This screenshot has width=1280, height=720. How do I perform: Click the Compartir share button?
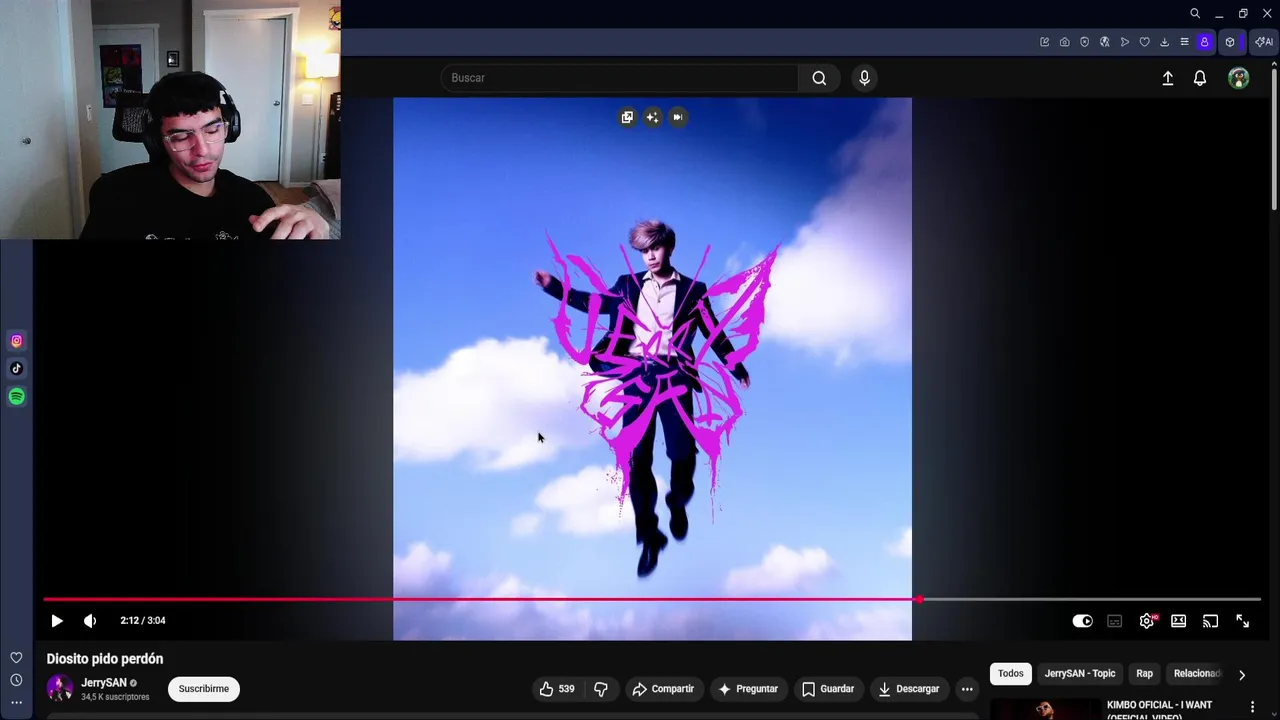click(x=663, y=689)
